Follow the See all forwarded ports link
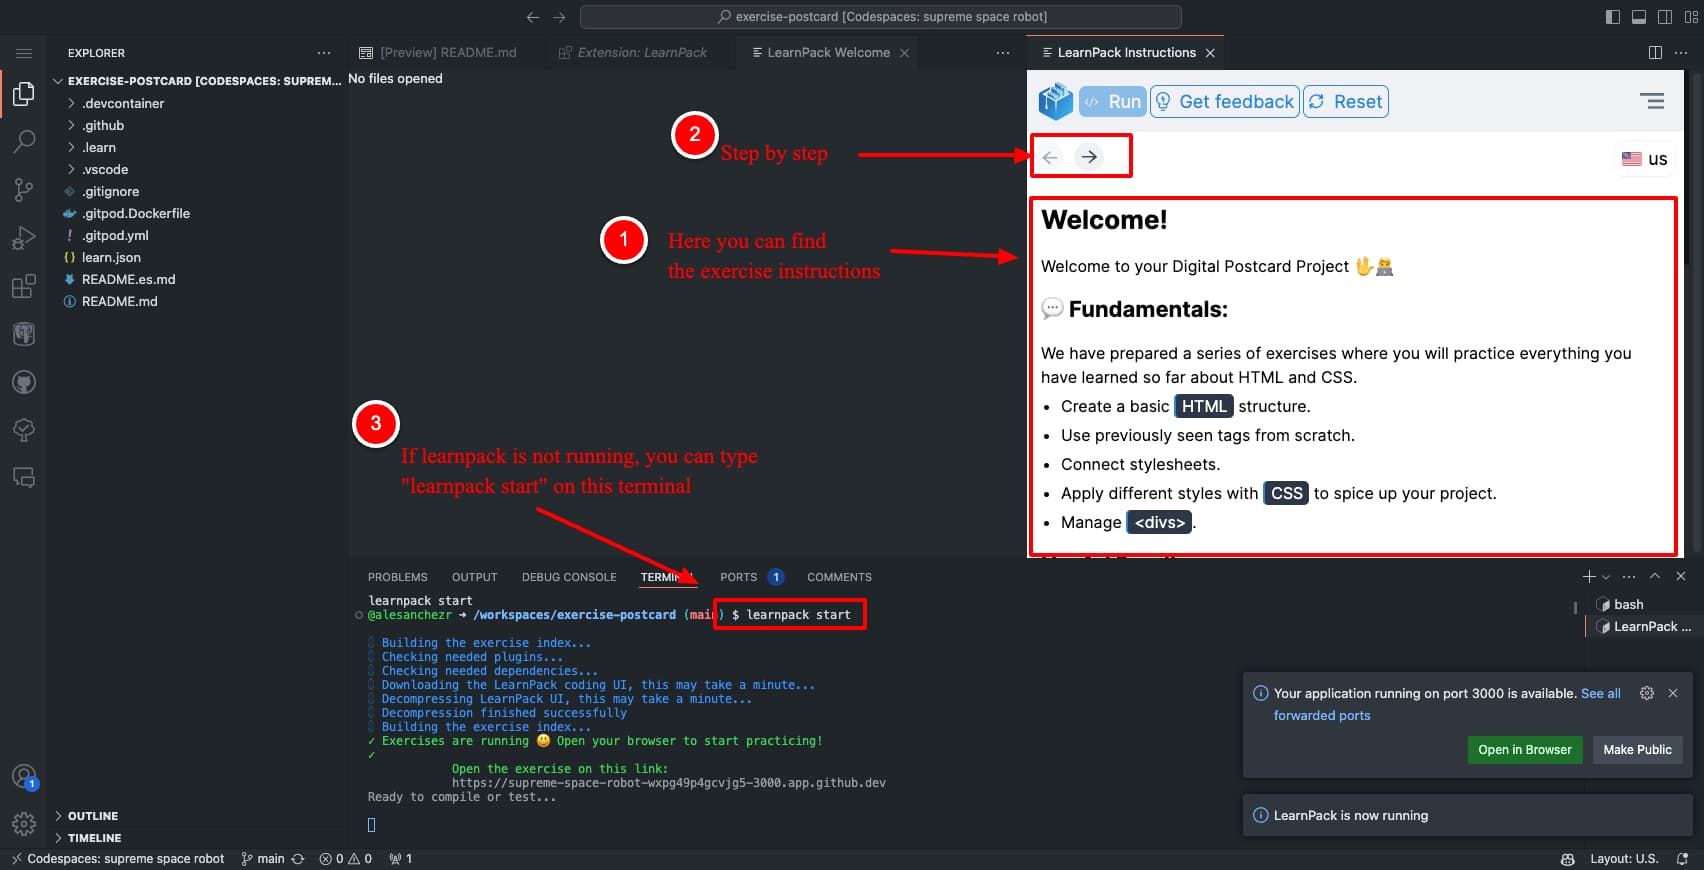This screenshot has height=870, width=1704. coord(1600,693)
